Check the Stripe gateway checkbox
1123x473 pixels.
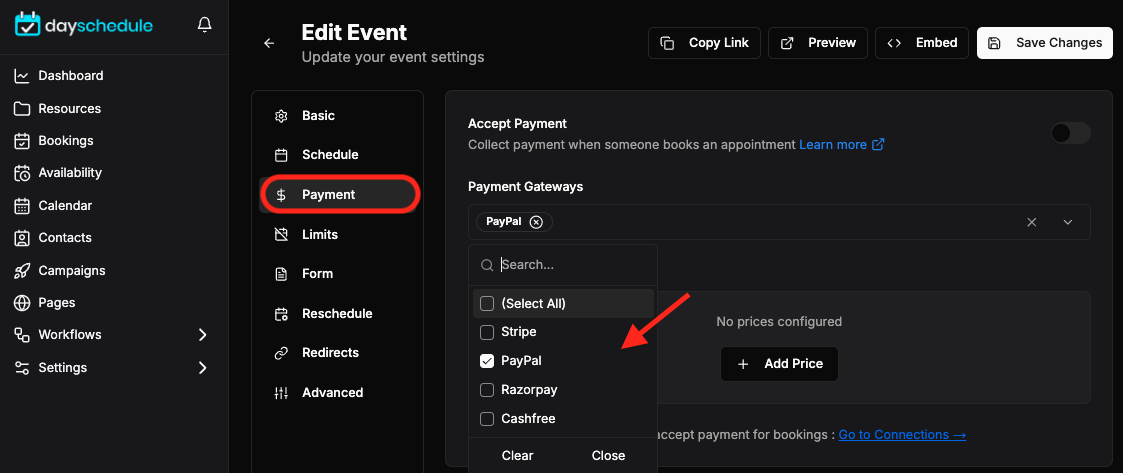pyautogui.click(x=487, y=332)
